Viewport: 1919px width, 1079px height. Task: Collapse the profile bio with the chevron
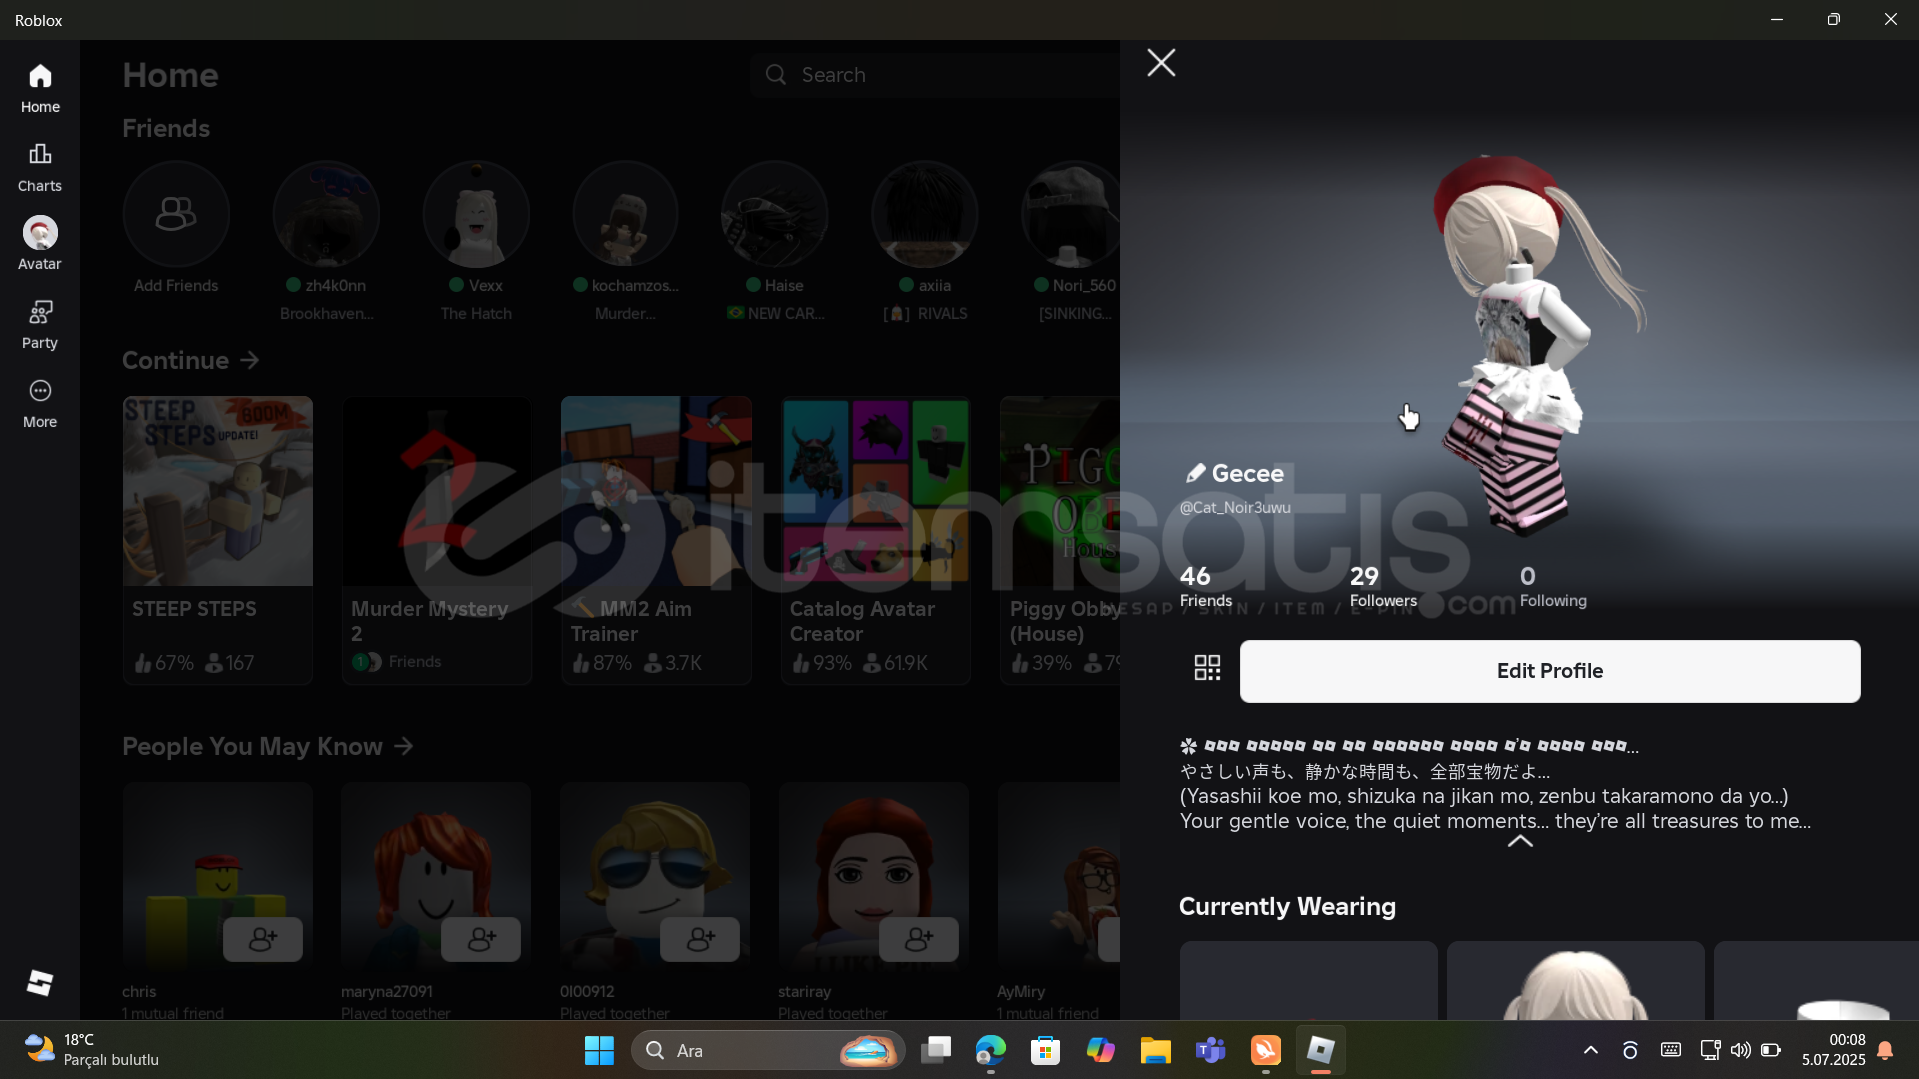point(1520,842)
